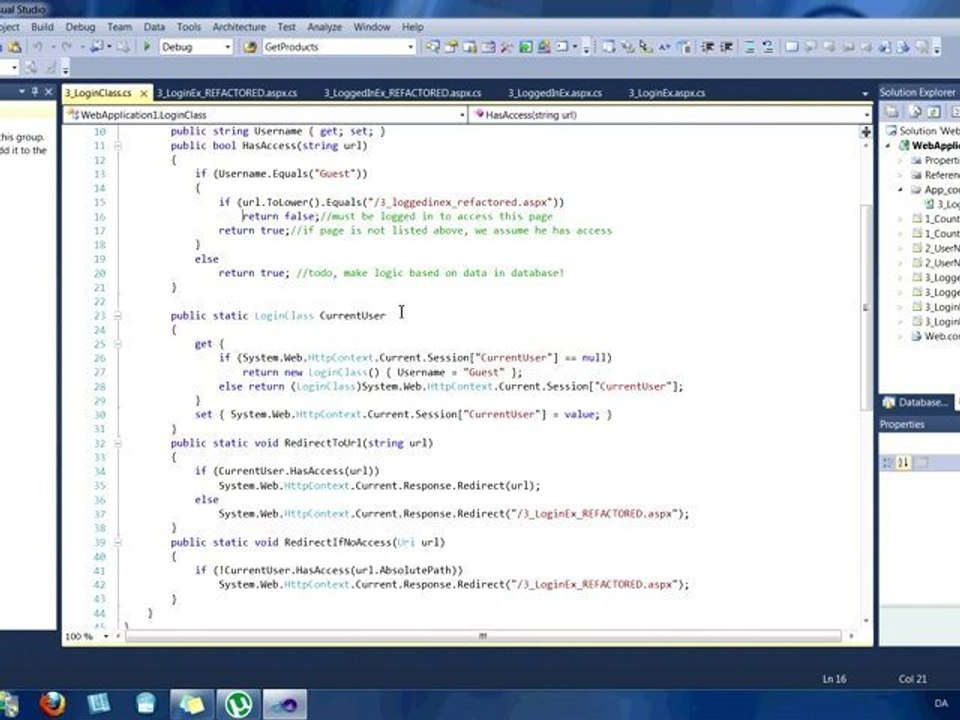Screen dimensions: 960x720
Task: Click the Visual Studio taskbar icon
Action: pyautogui.click(x=285, y=704)
